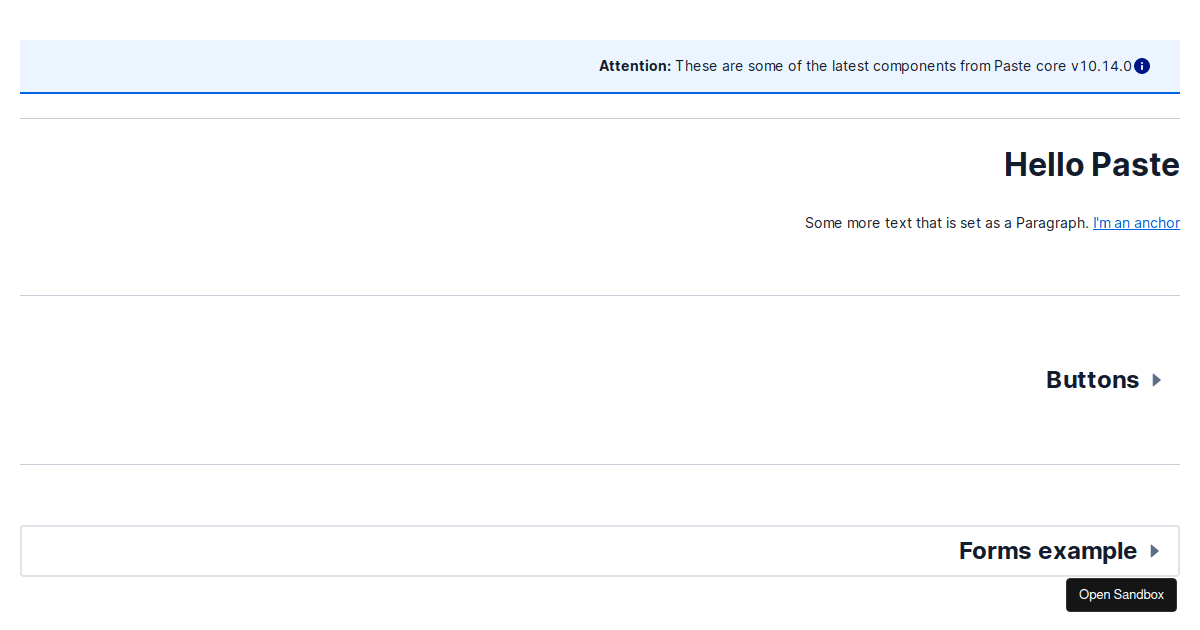This screenshot has height=630, width=1200.
Task: Open Sandbox via the black button
Action: click(1121, 595)
